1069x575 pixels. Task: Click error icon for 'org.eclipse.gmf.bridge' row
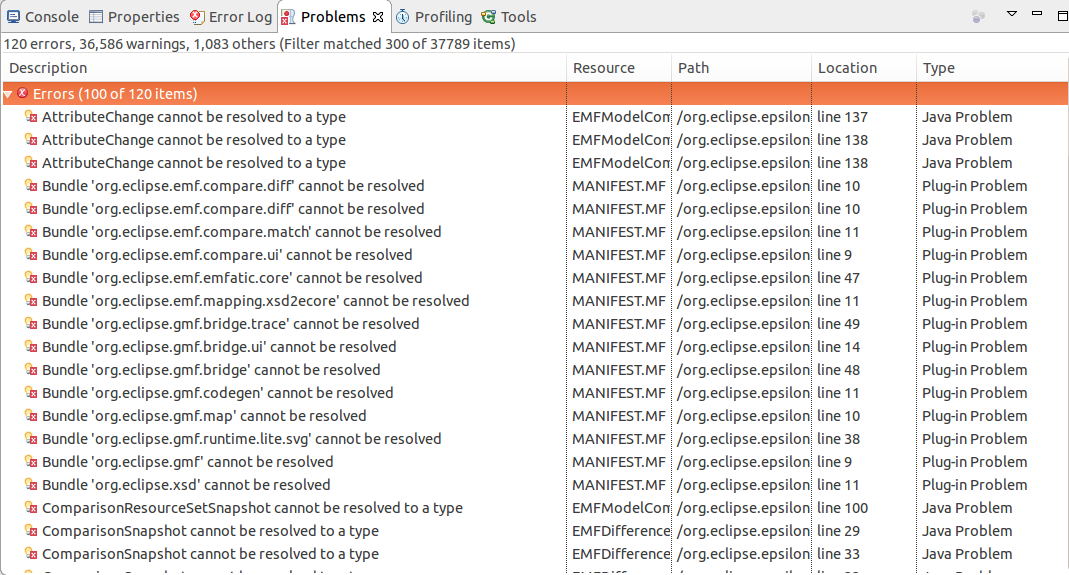31,370
